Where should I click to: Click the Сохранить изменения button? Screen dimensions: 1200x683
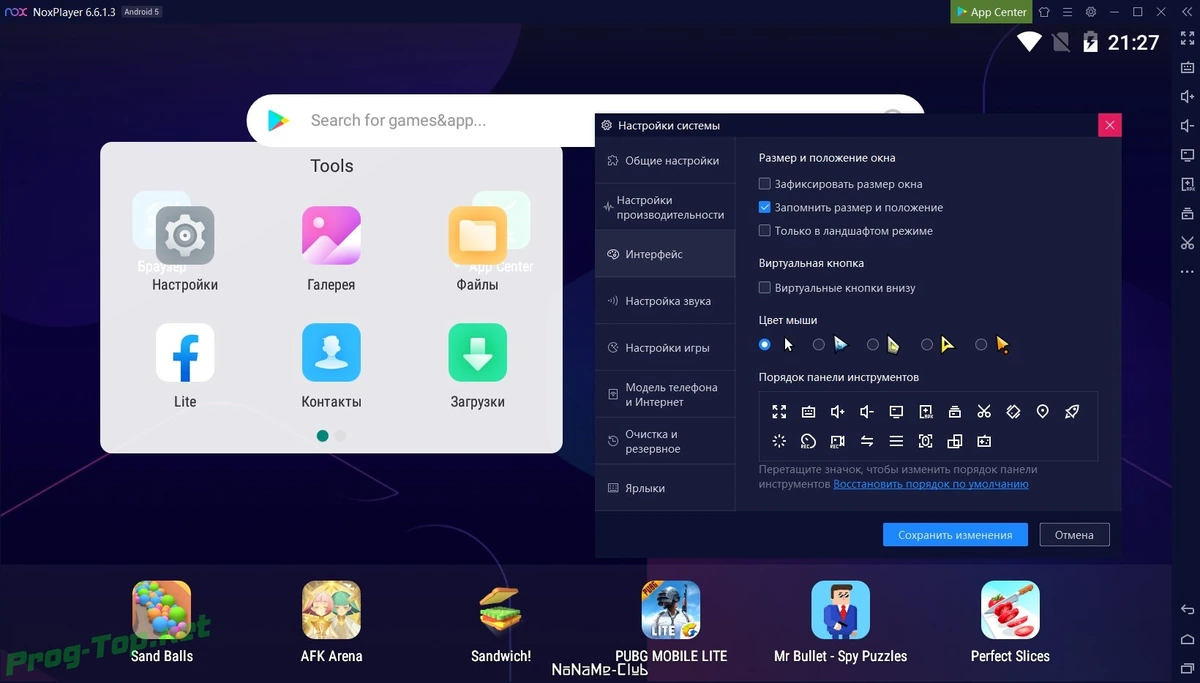point(955,534)
